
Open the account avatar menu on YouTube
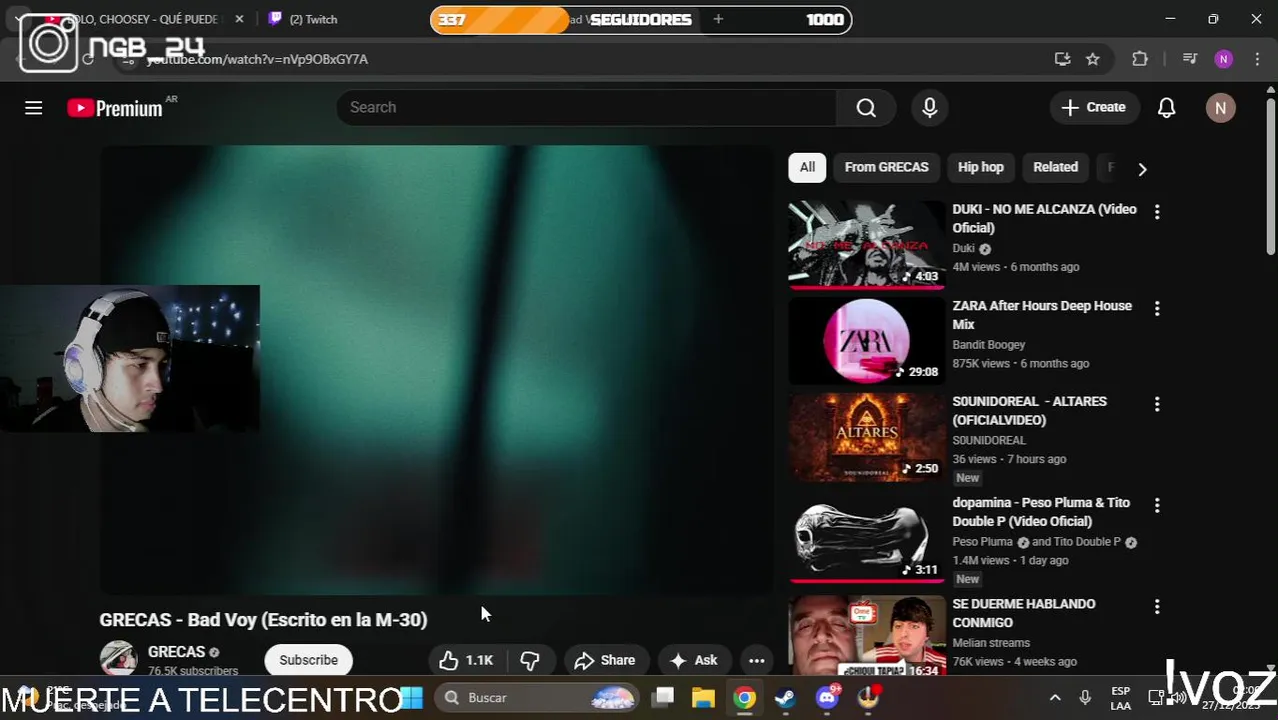click(1221, 108)
